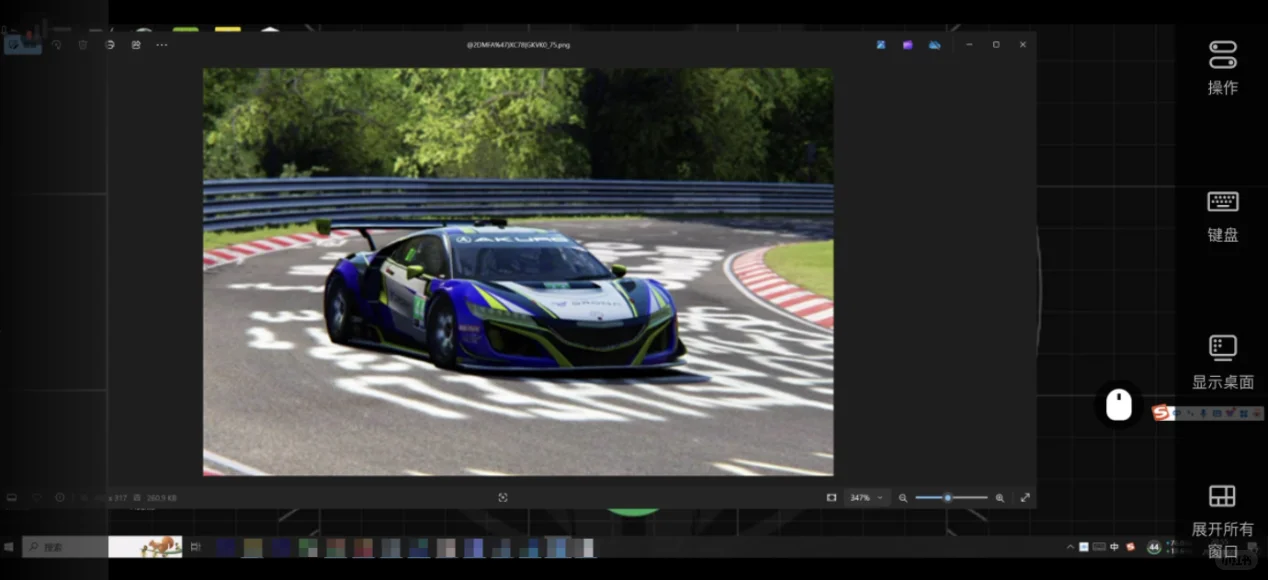Tap the floating mouse button

point(1118,405)
